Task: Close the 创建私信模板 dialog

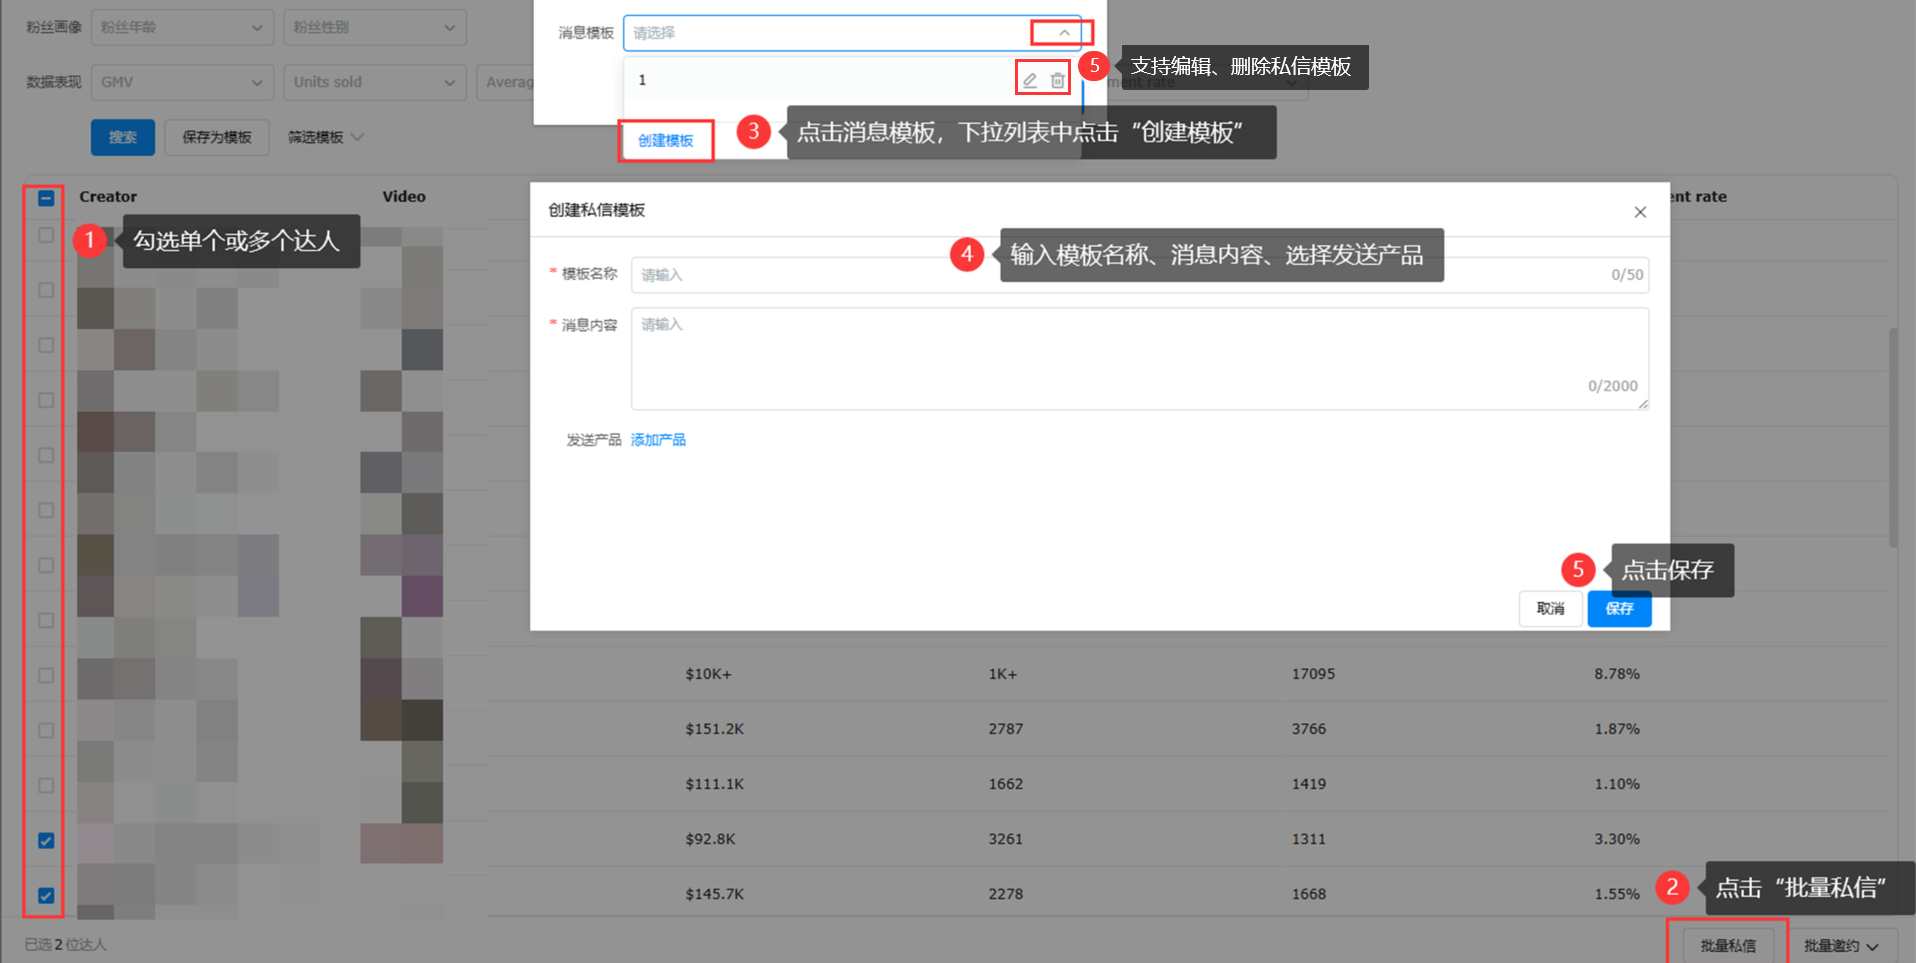Action: [x=1640, y=212]
